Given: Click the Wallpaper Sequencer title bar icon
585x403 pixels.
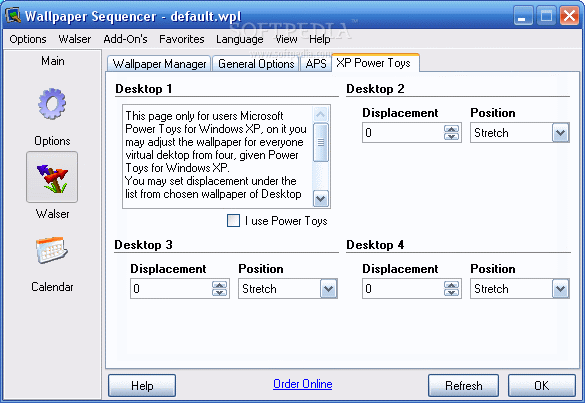Looking at the screenshot, I should 12,15.
